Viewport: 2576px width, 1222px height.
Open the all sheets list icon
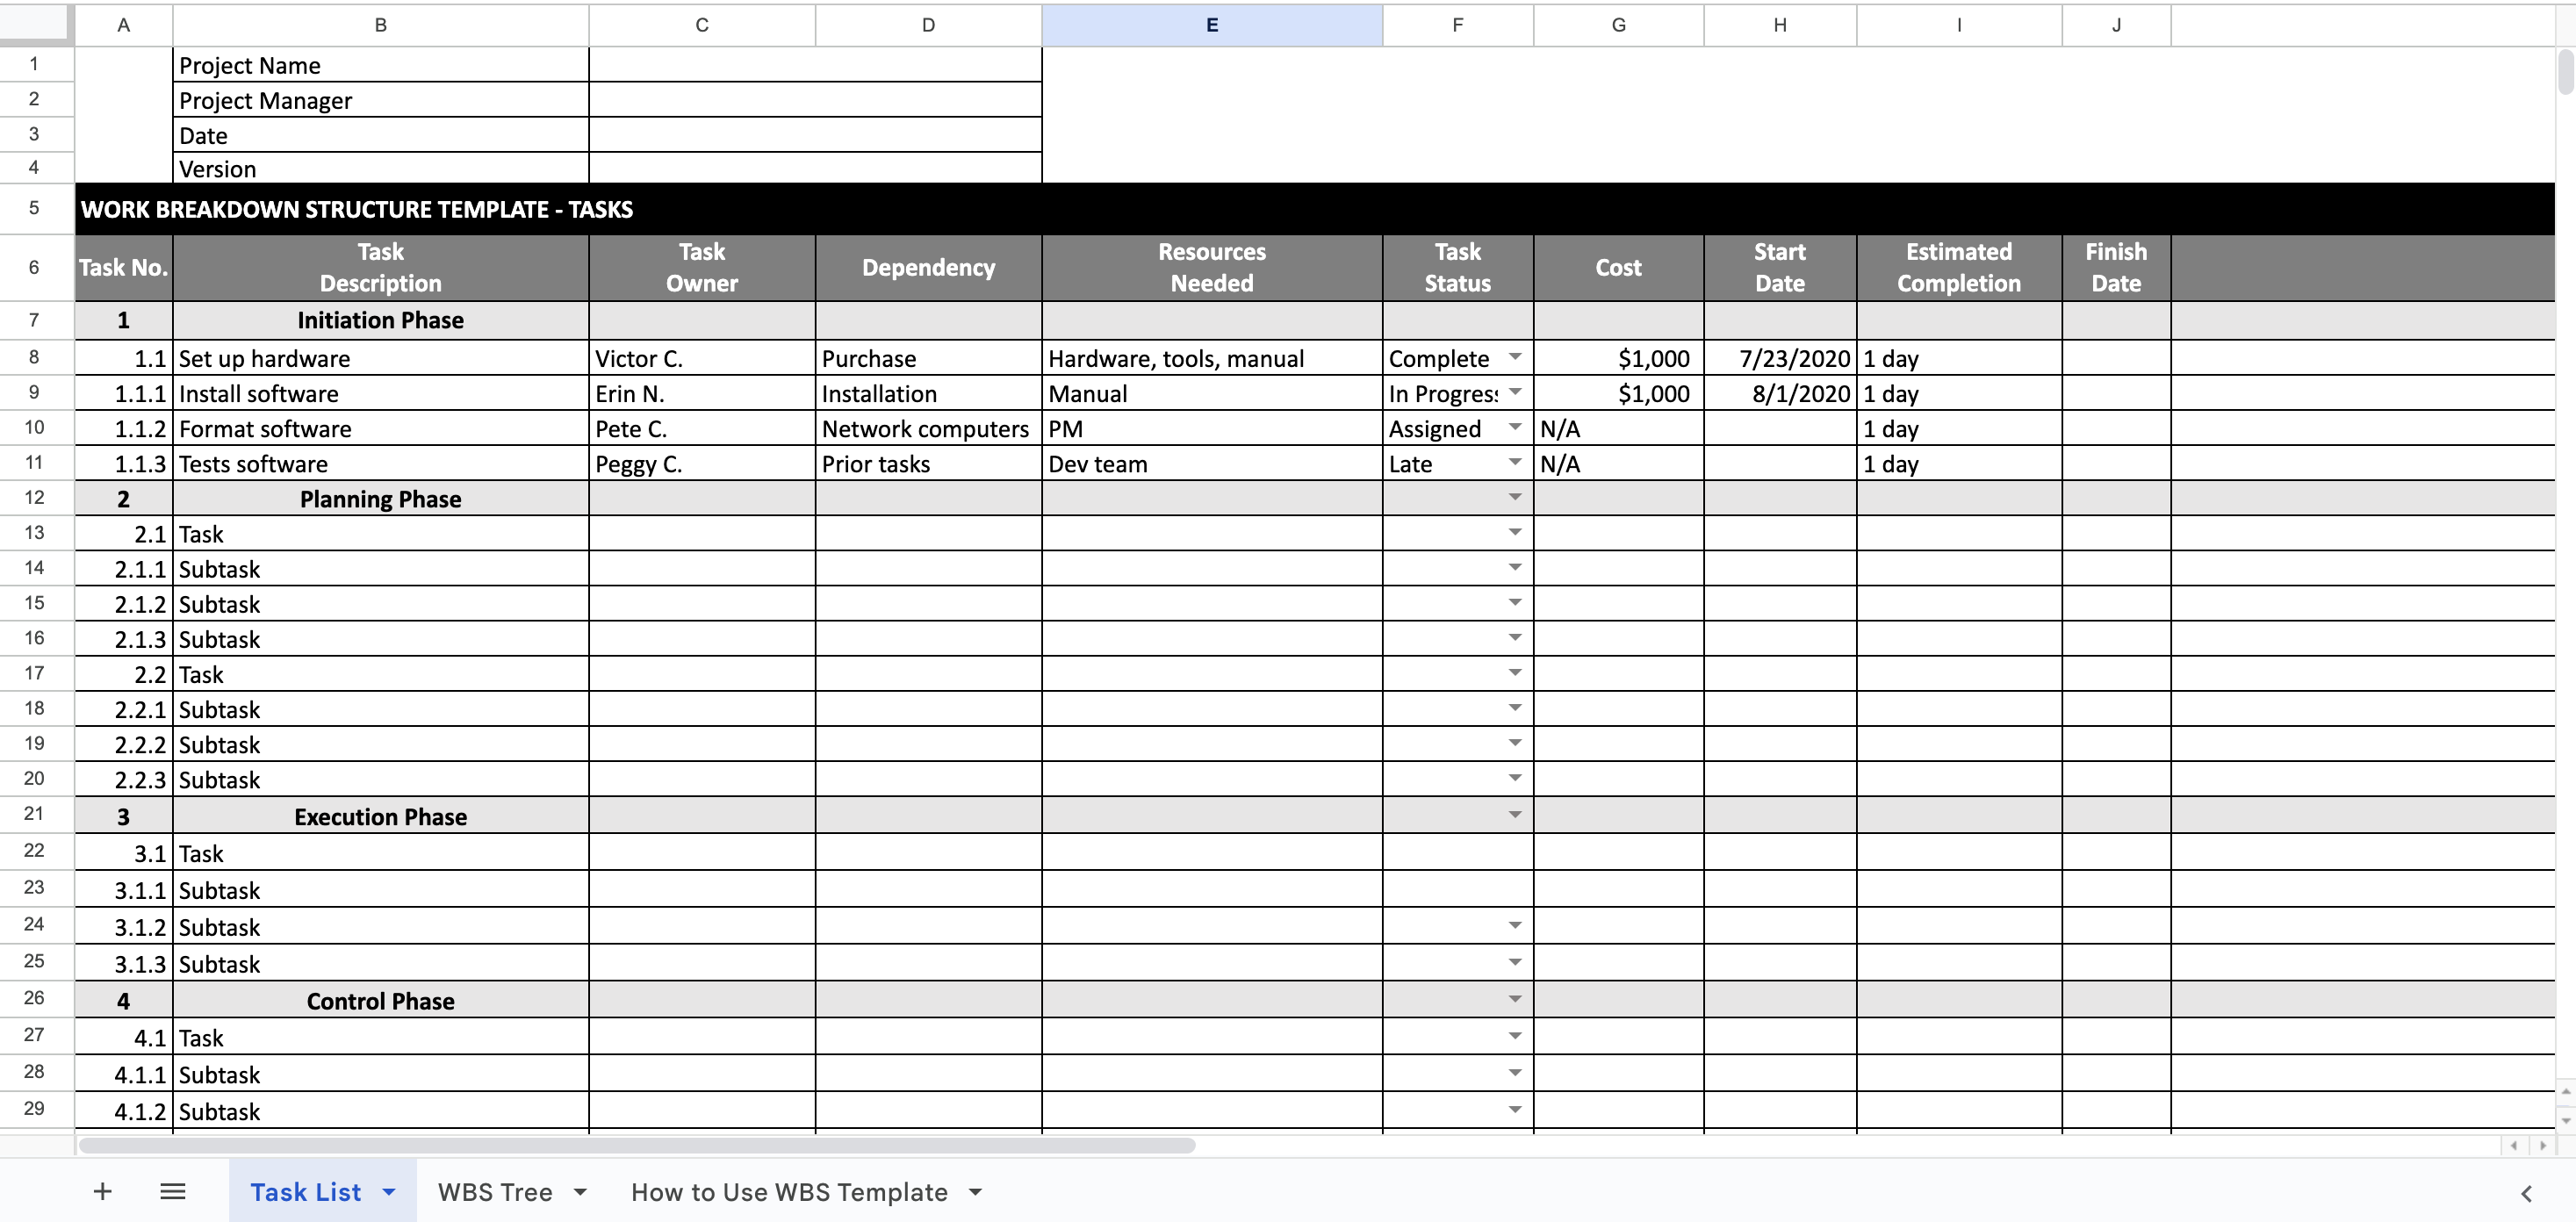[172, 1191]
